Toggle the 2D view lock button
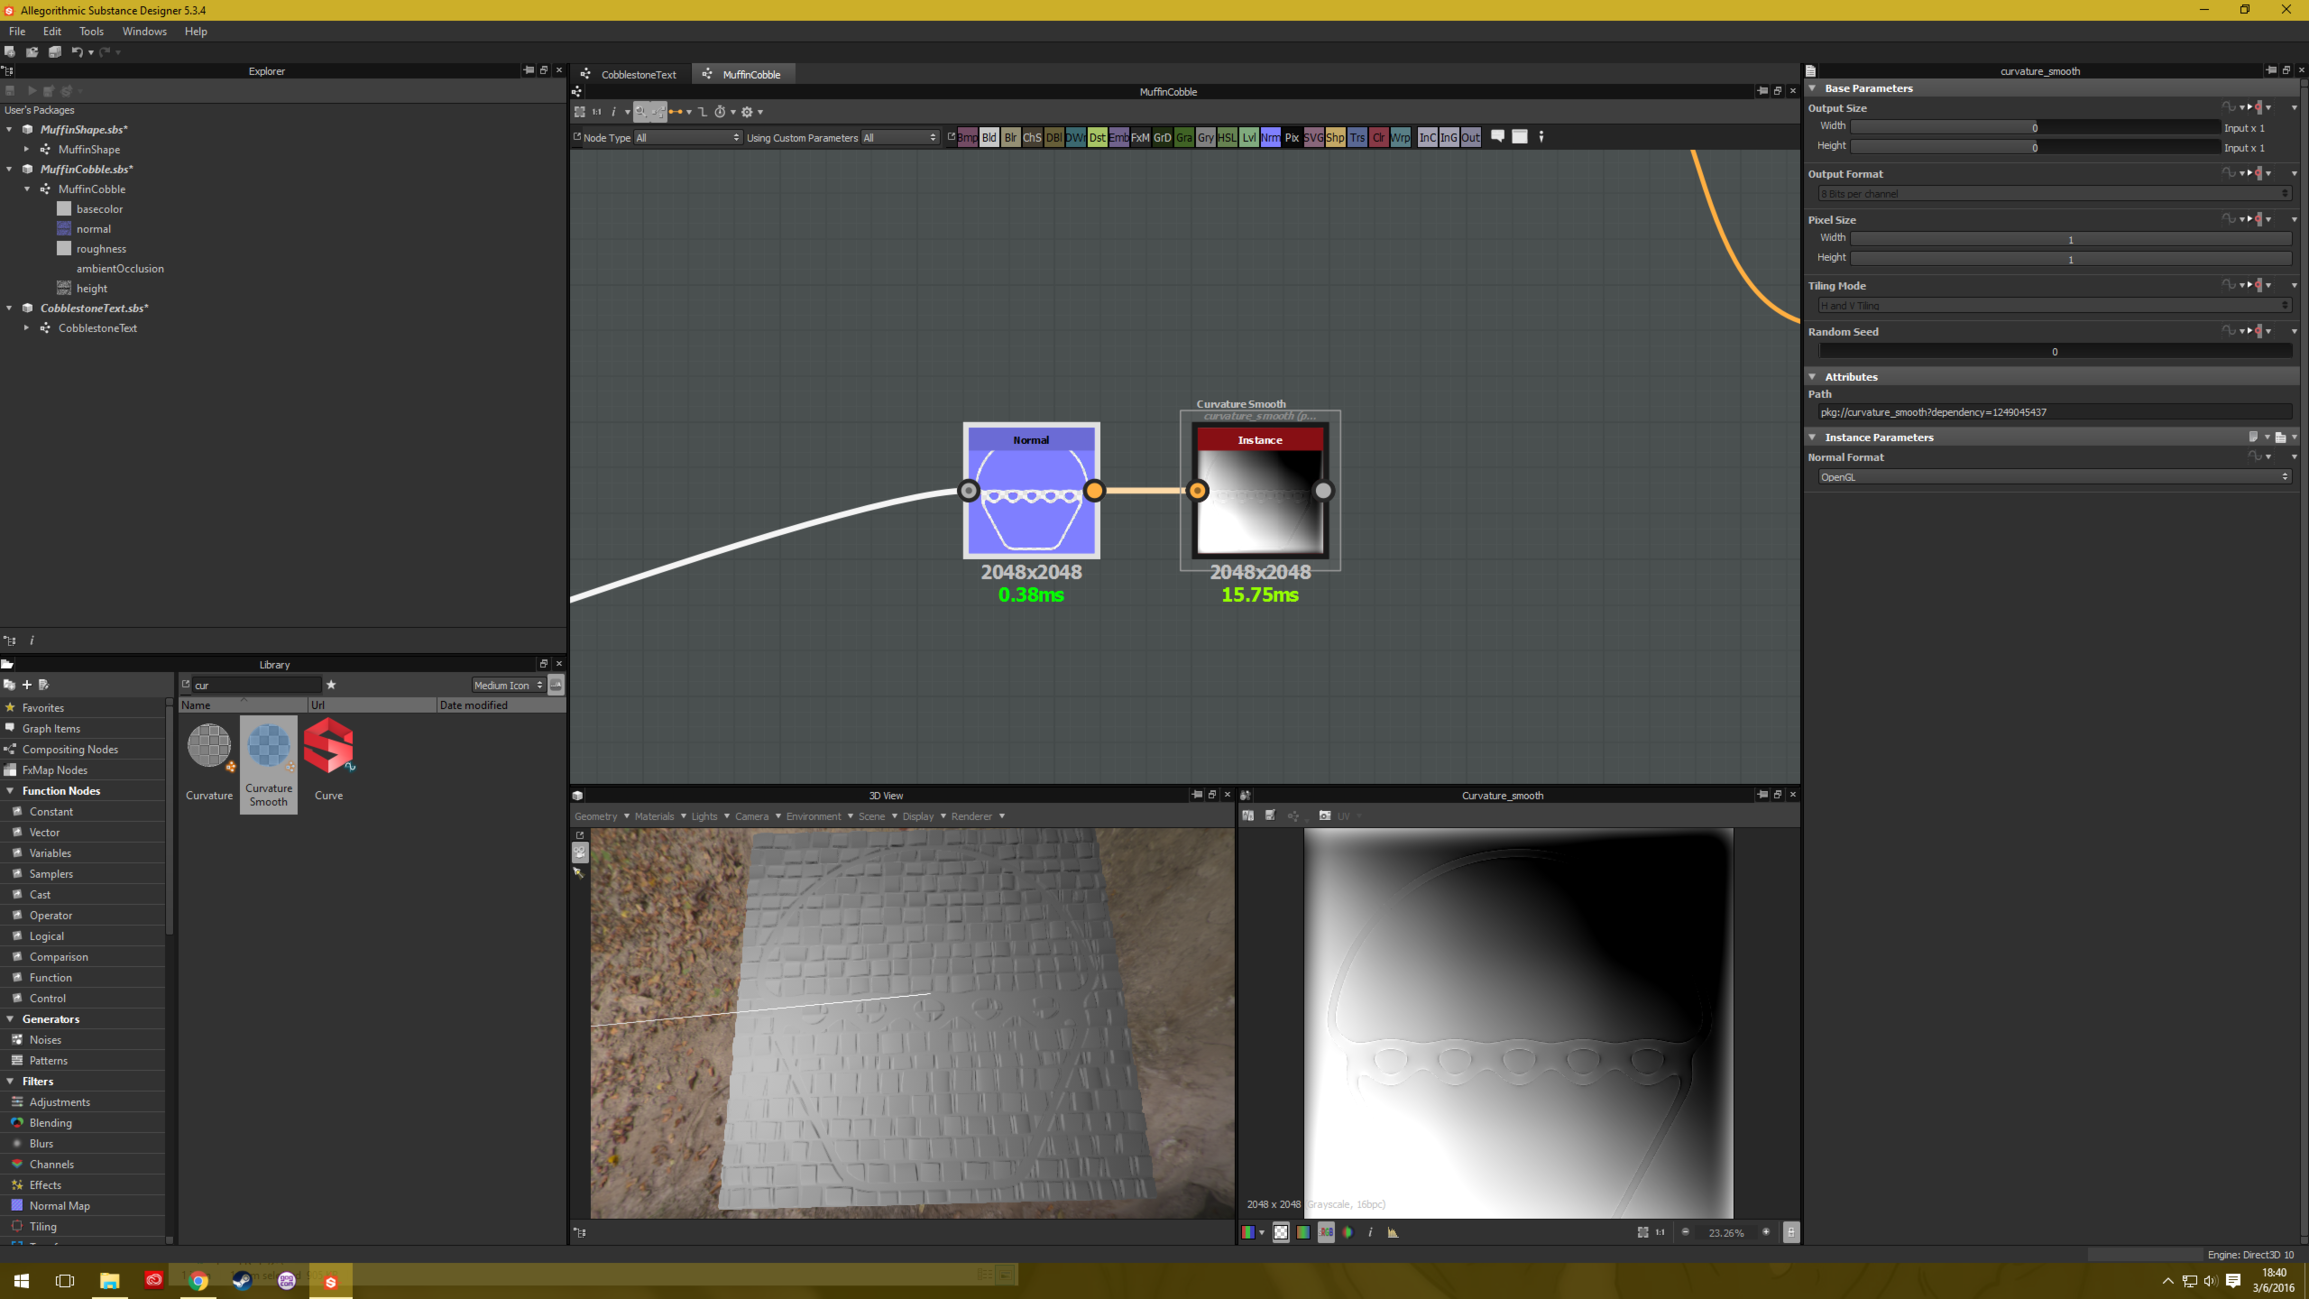The width and height of the screenshot is (2309, 1299). click(1791, 1232)
